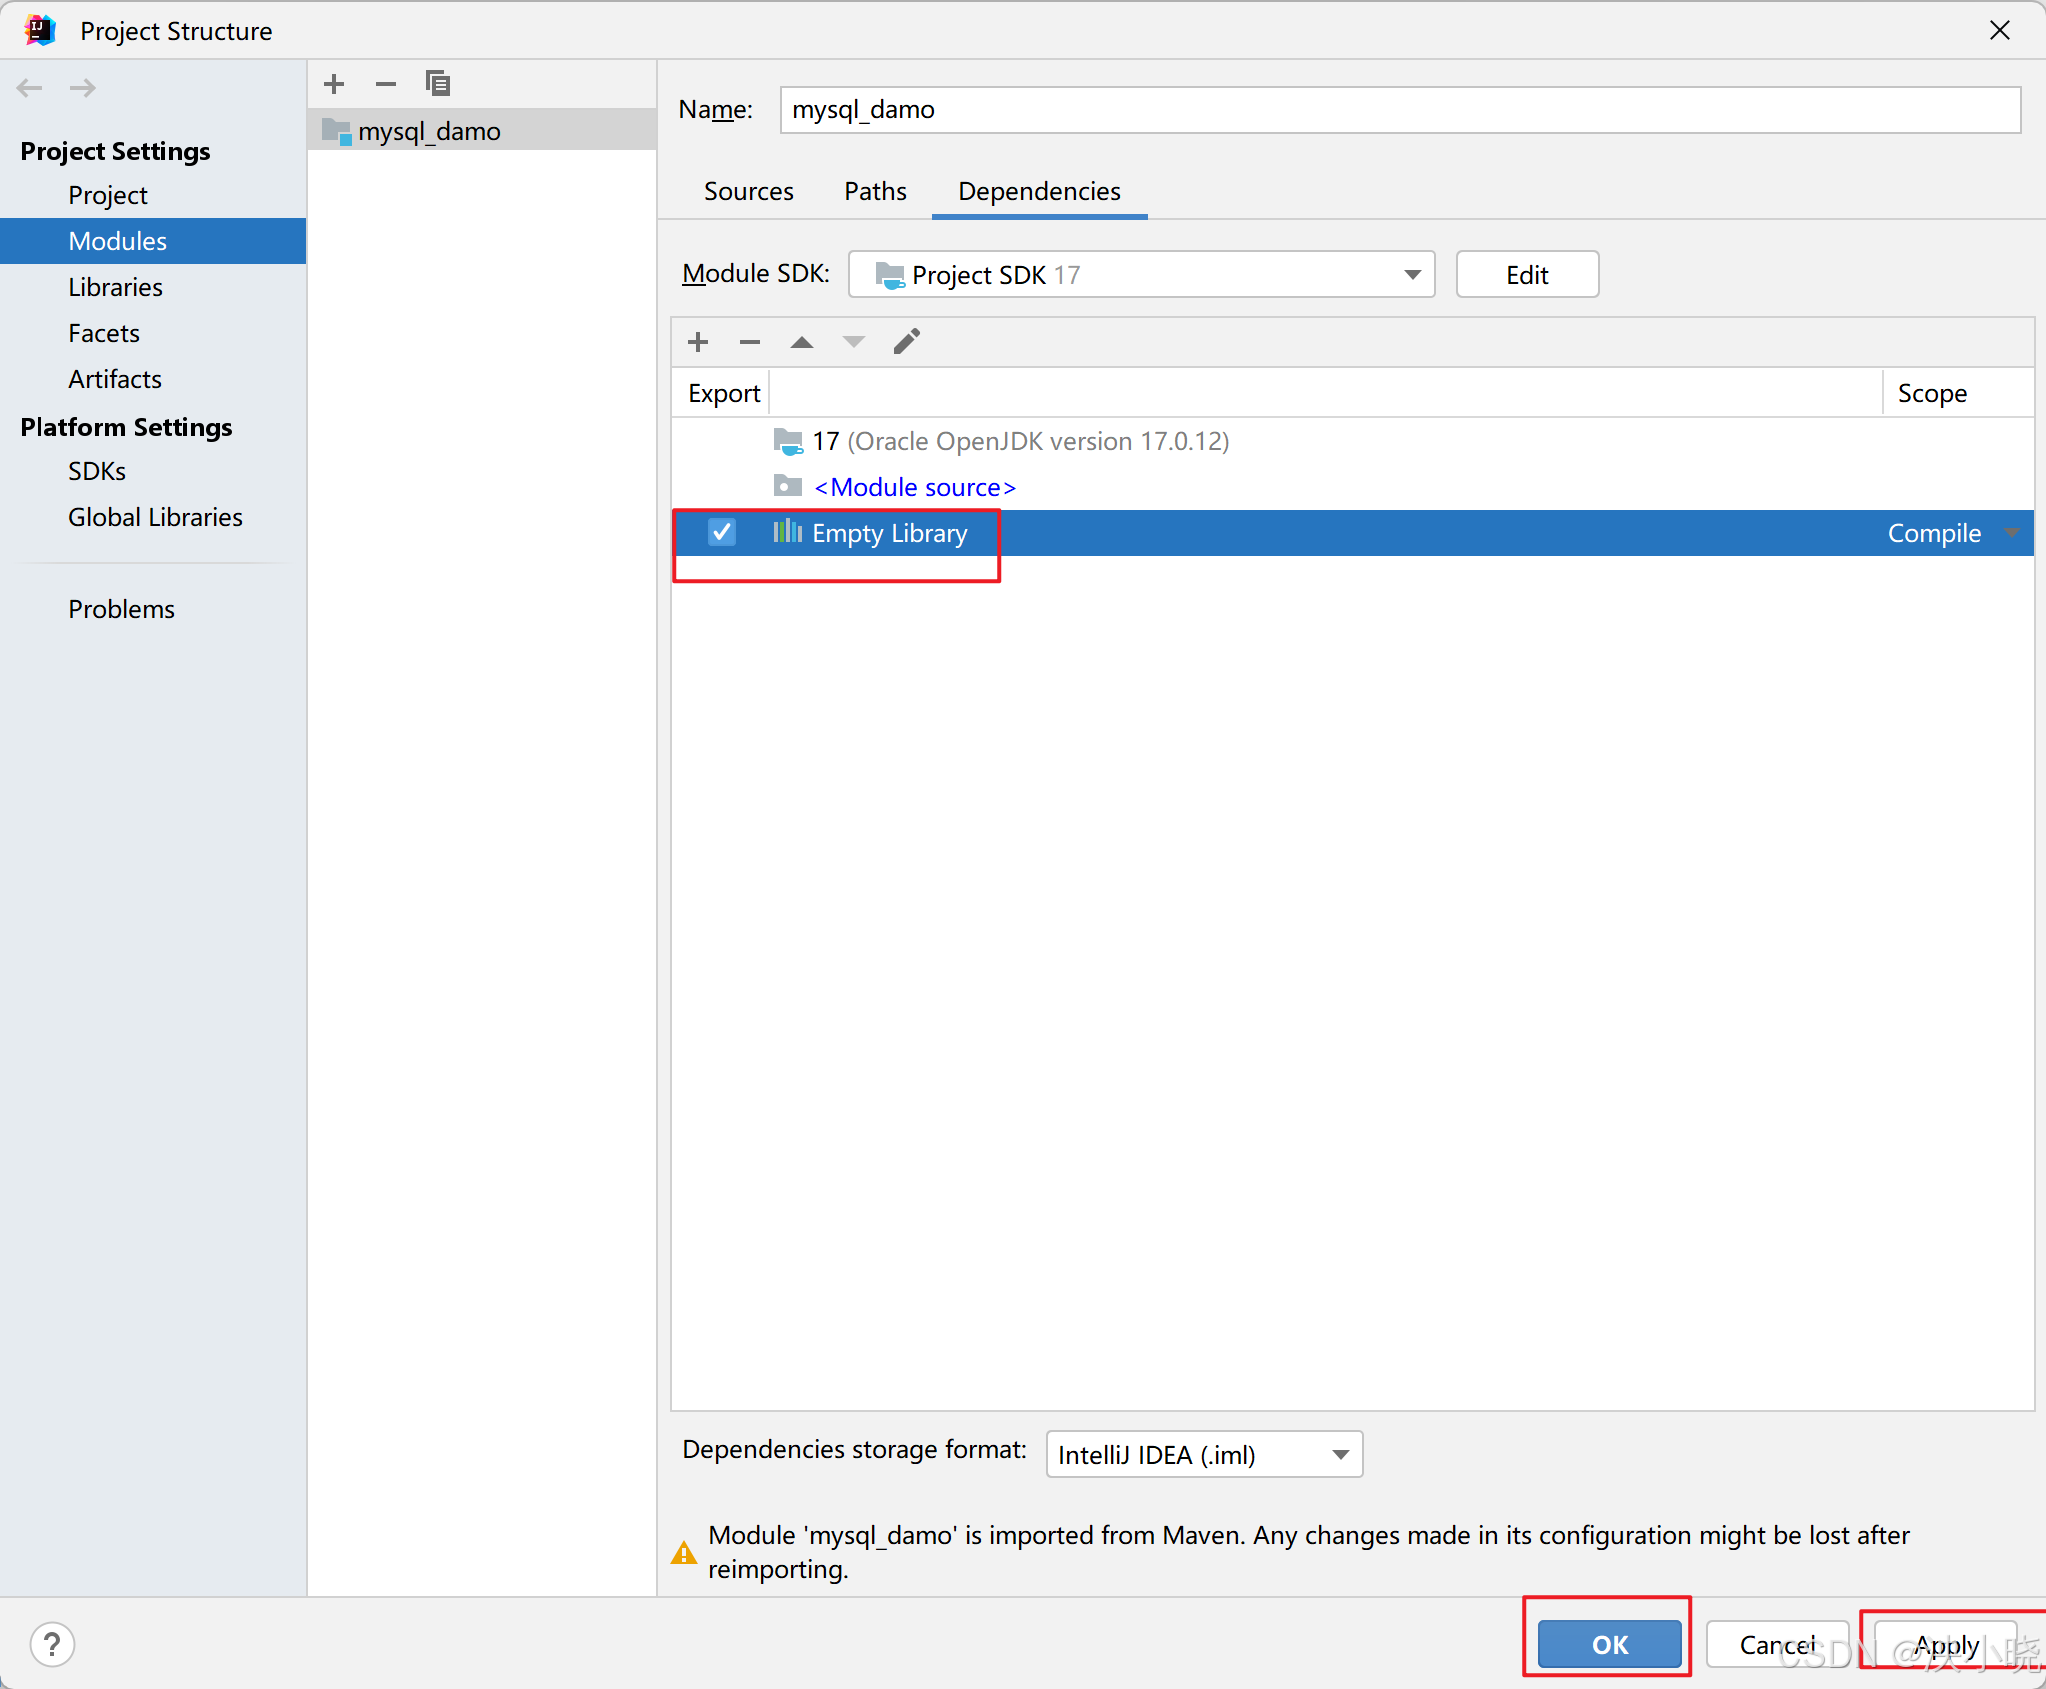2046x1689 pixels.
Task: Remove selected dependency using the minus icon
Action: [749, 342]
